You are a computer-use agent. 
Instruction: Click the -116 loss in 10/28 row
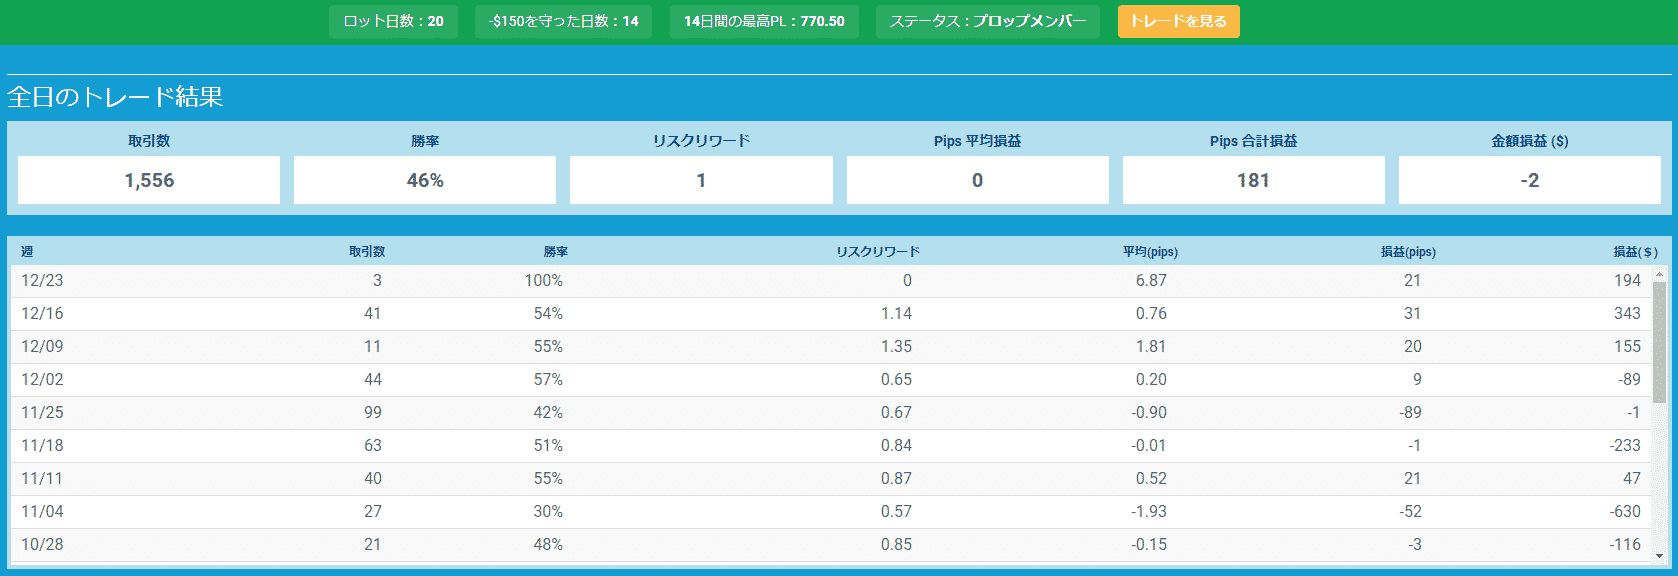[1625, 545]
